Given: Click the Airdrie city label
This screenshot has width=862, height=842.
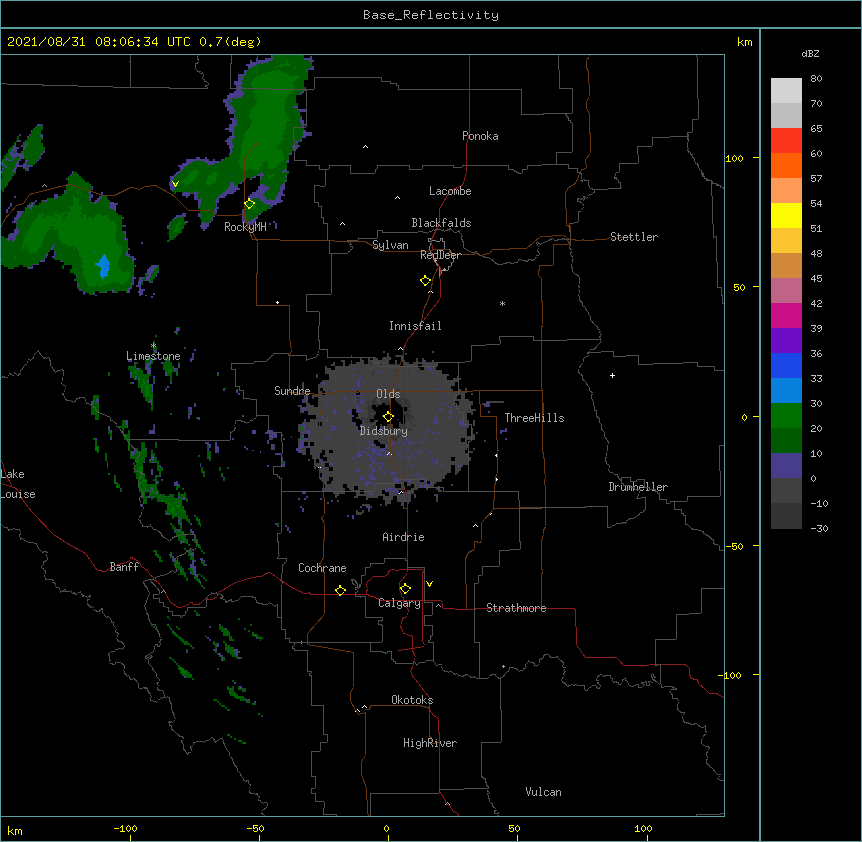Looking at the screenshot, I should pyautogui.click(x=404, y=537).
